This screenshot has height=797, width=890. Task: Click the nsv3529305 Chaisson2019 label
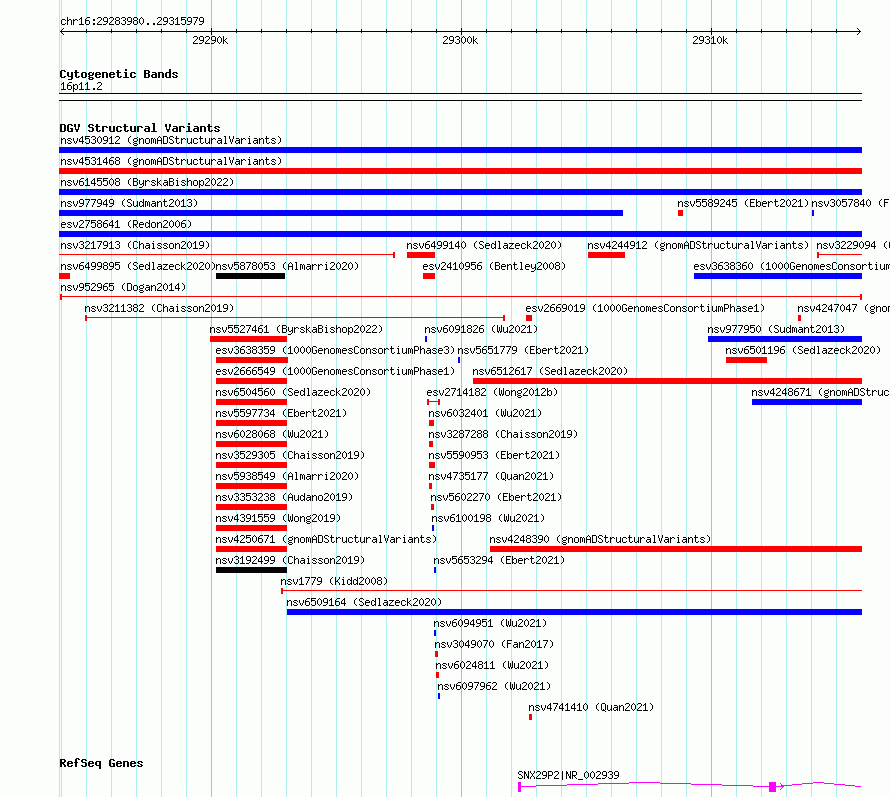click(290, 455)
